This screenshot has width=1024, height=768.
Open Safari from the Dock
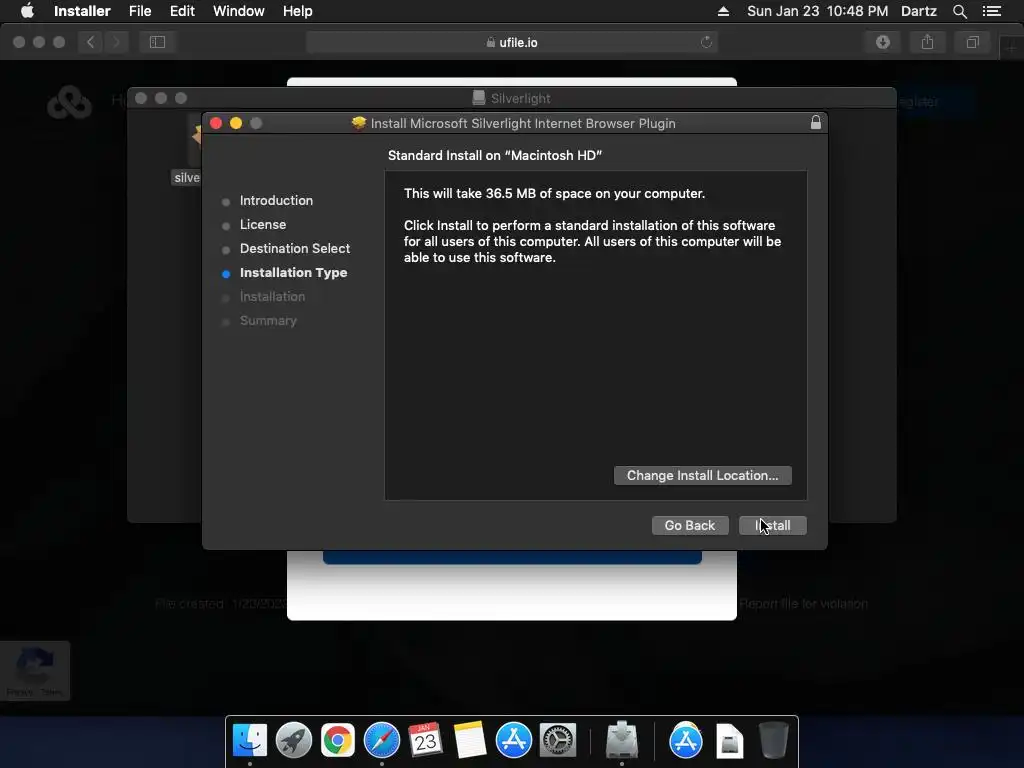[x=381, y=741]
